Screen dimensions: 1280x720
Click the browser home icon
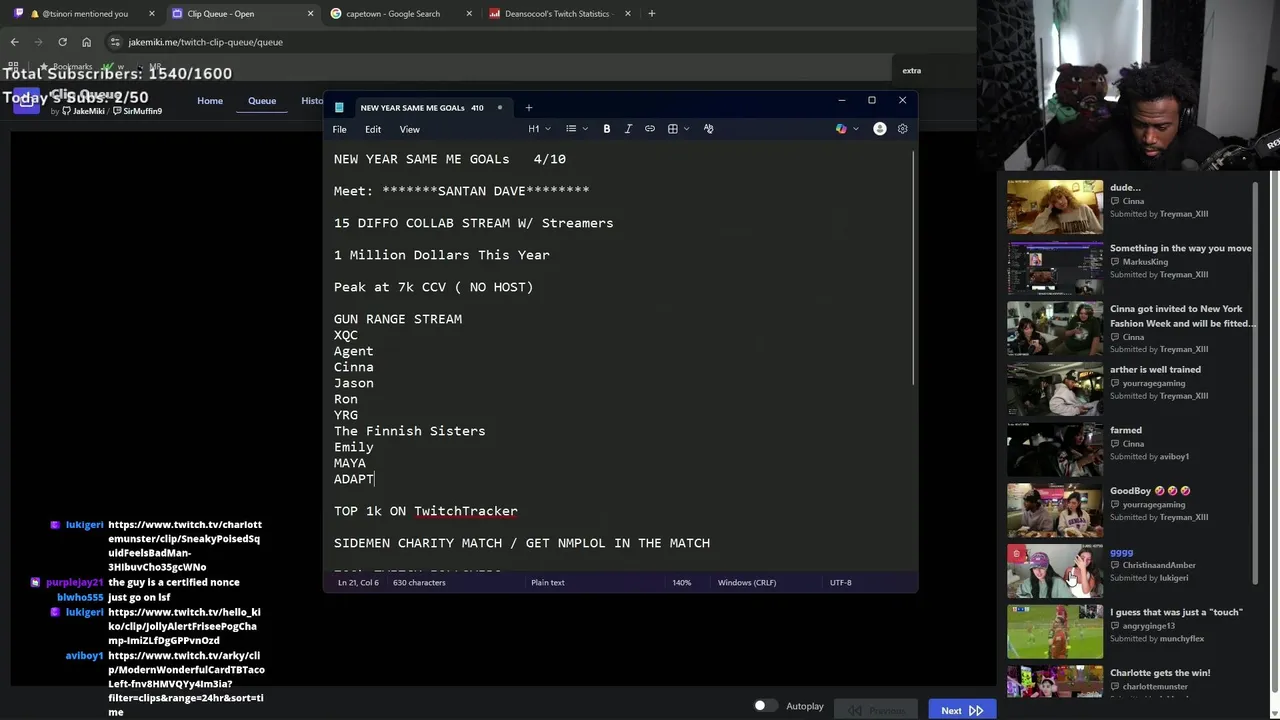click(x=86, y=42)
